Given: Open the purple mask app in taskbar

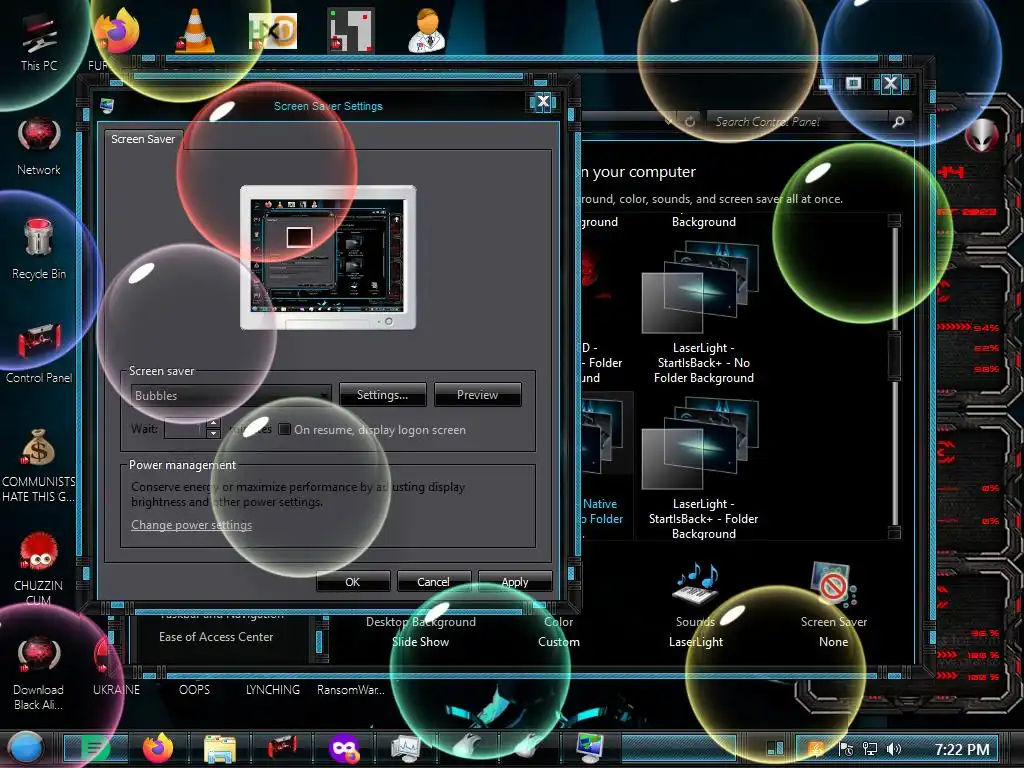Looking at the screenshot, I should pyautogui.click(x=344, y=749).
